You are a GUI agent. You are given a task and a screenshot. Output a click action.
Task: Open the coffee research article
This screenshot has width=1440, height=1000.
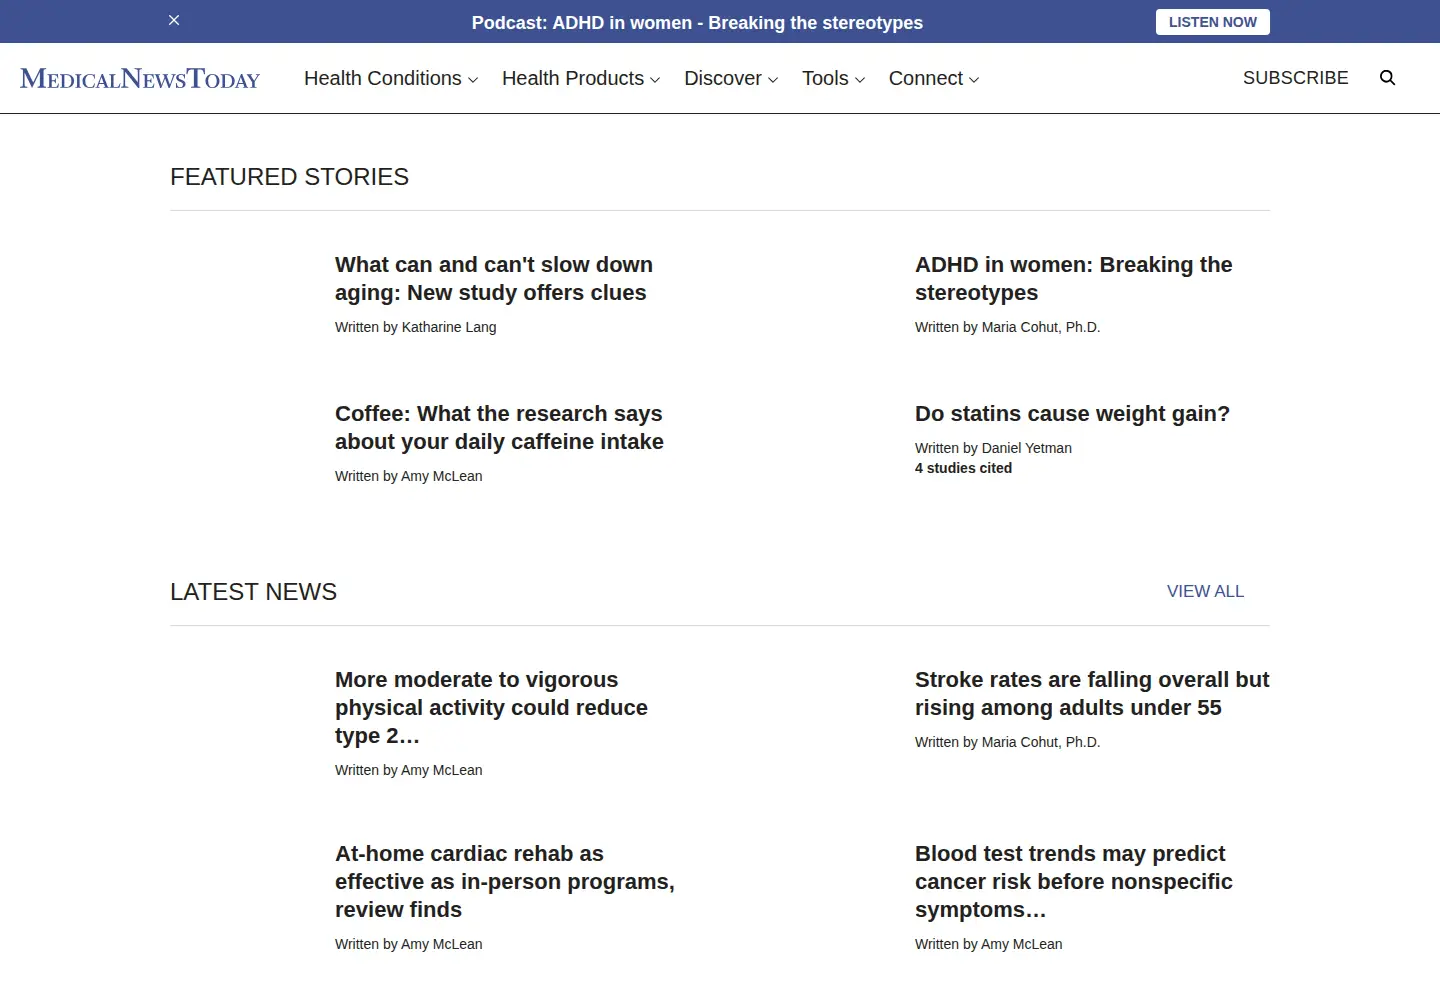click(x=499, y=428)
